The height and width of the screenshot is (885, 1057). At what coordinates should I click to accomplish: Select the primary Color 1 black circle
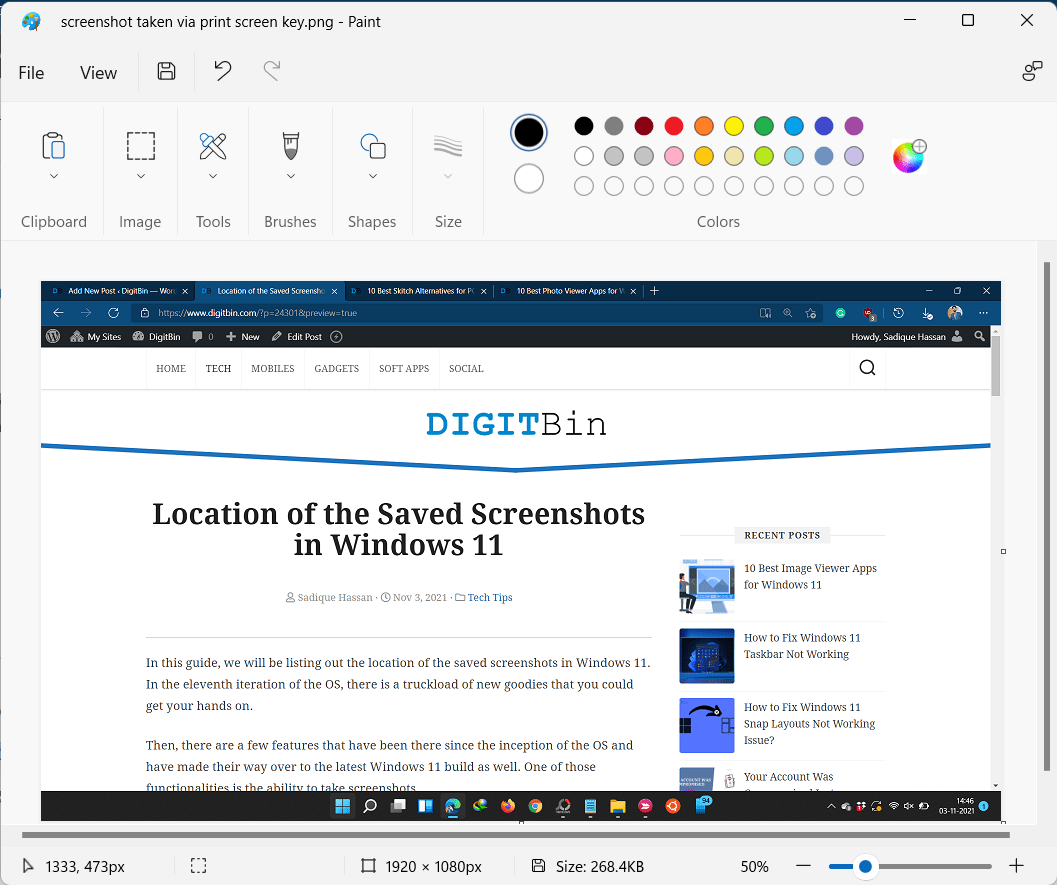pyautogui.click(x=529, y=132)
